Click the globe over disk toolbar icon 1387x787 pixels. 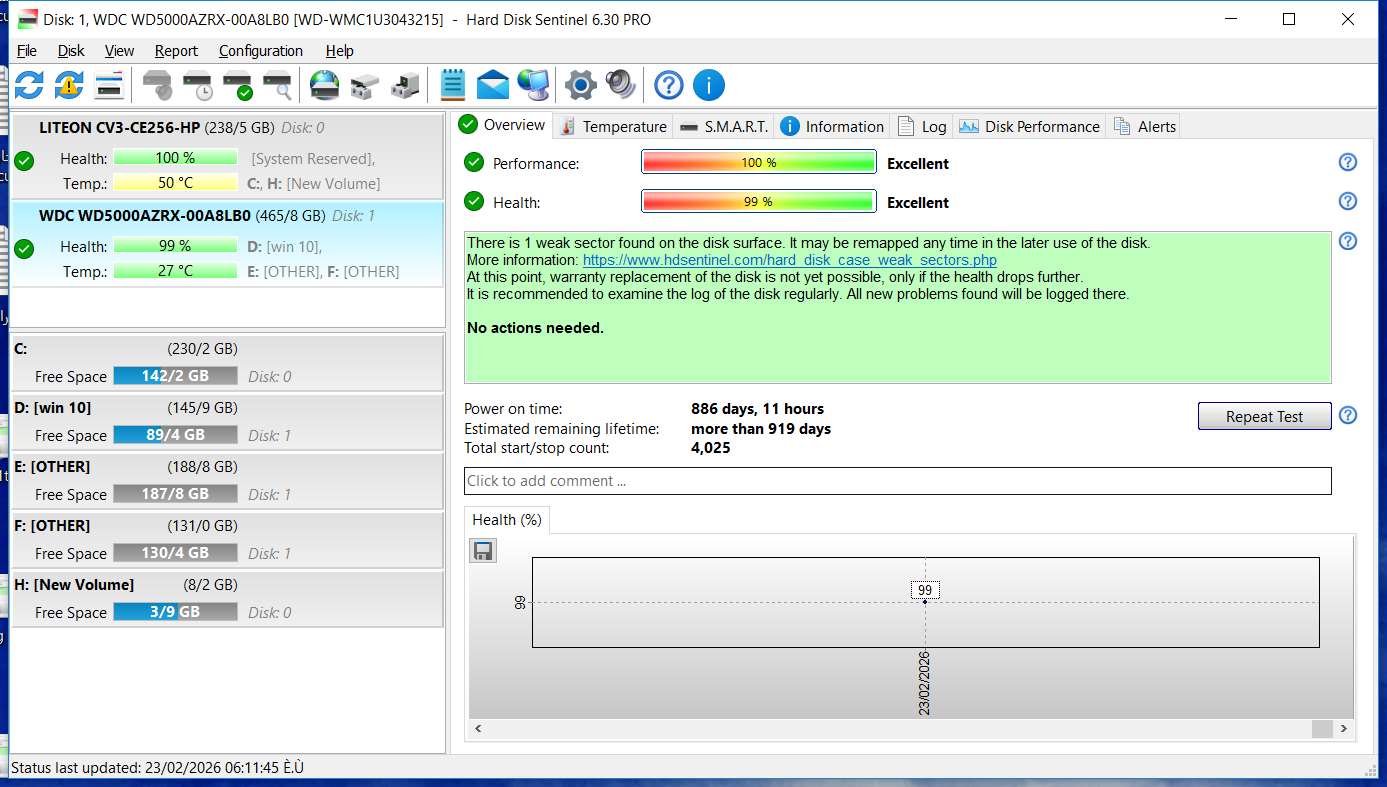(324, 85)
